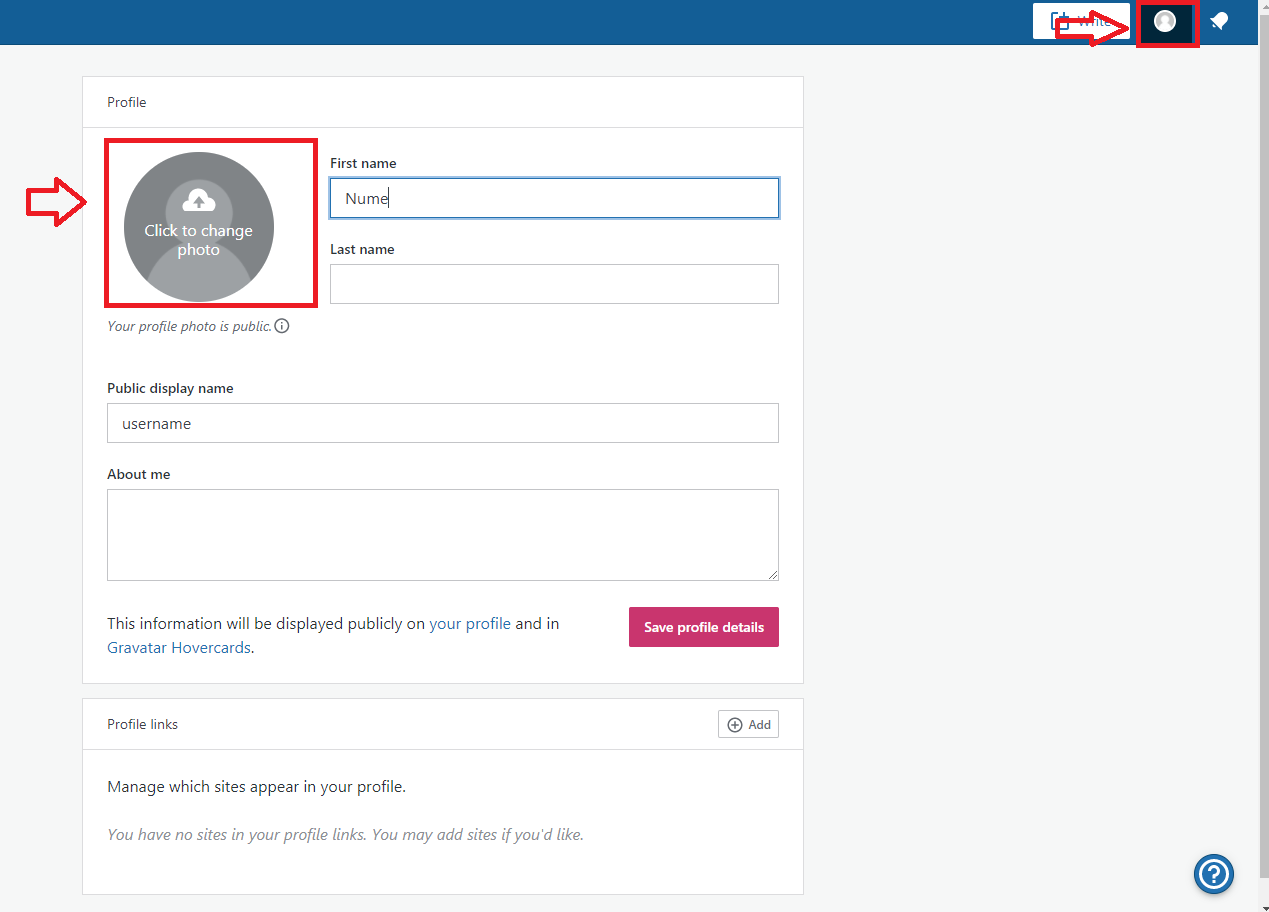Click the Write post button
The width and height of the screenshot is (1269, 912).
point(1080,21)
